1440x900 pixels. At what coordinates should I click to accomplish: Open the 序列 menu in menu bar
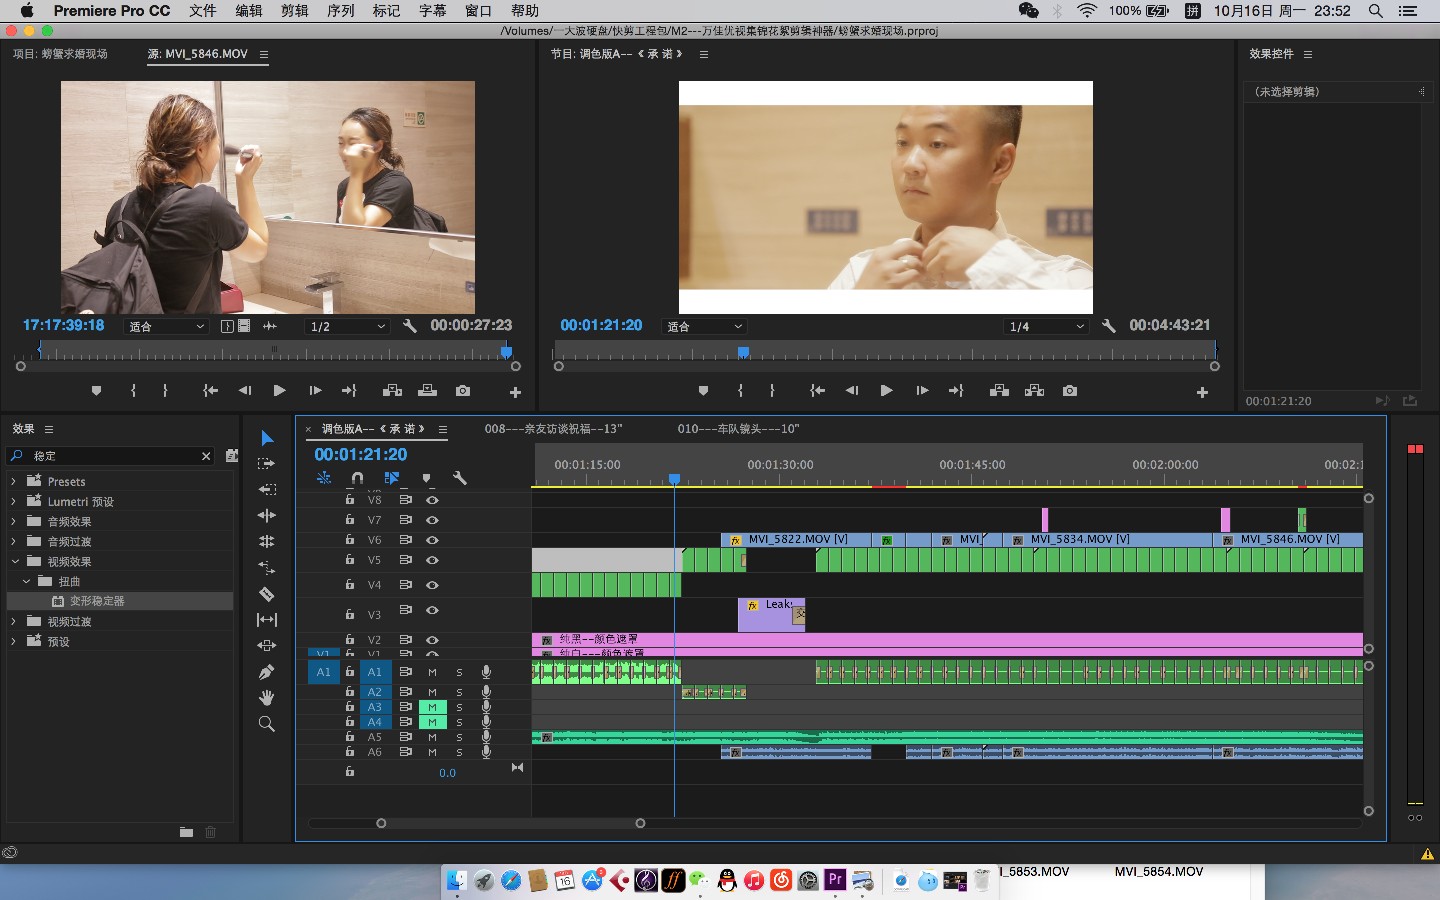[x=340, y=11]
